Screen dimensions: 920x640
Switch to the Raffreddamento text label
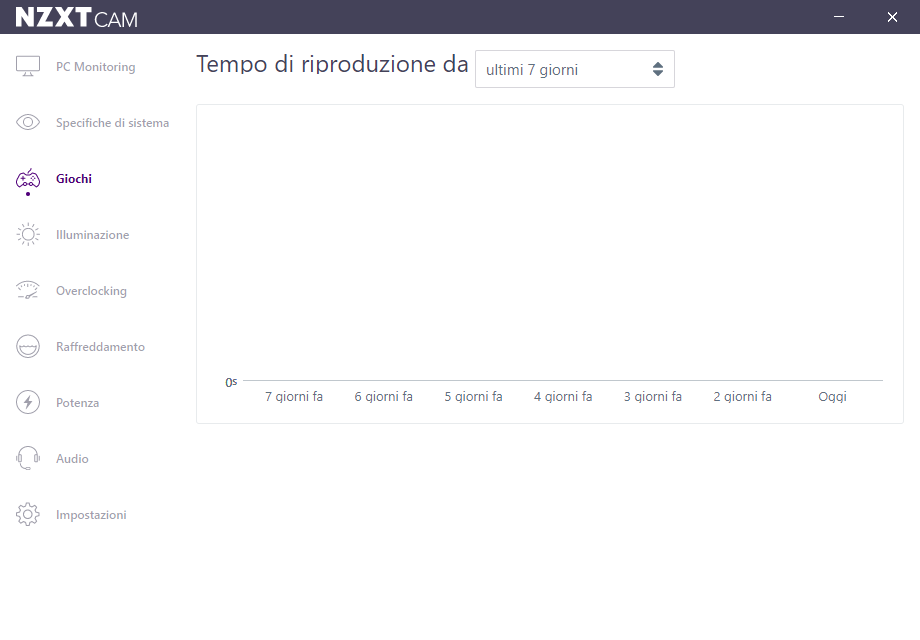(100, 347)
